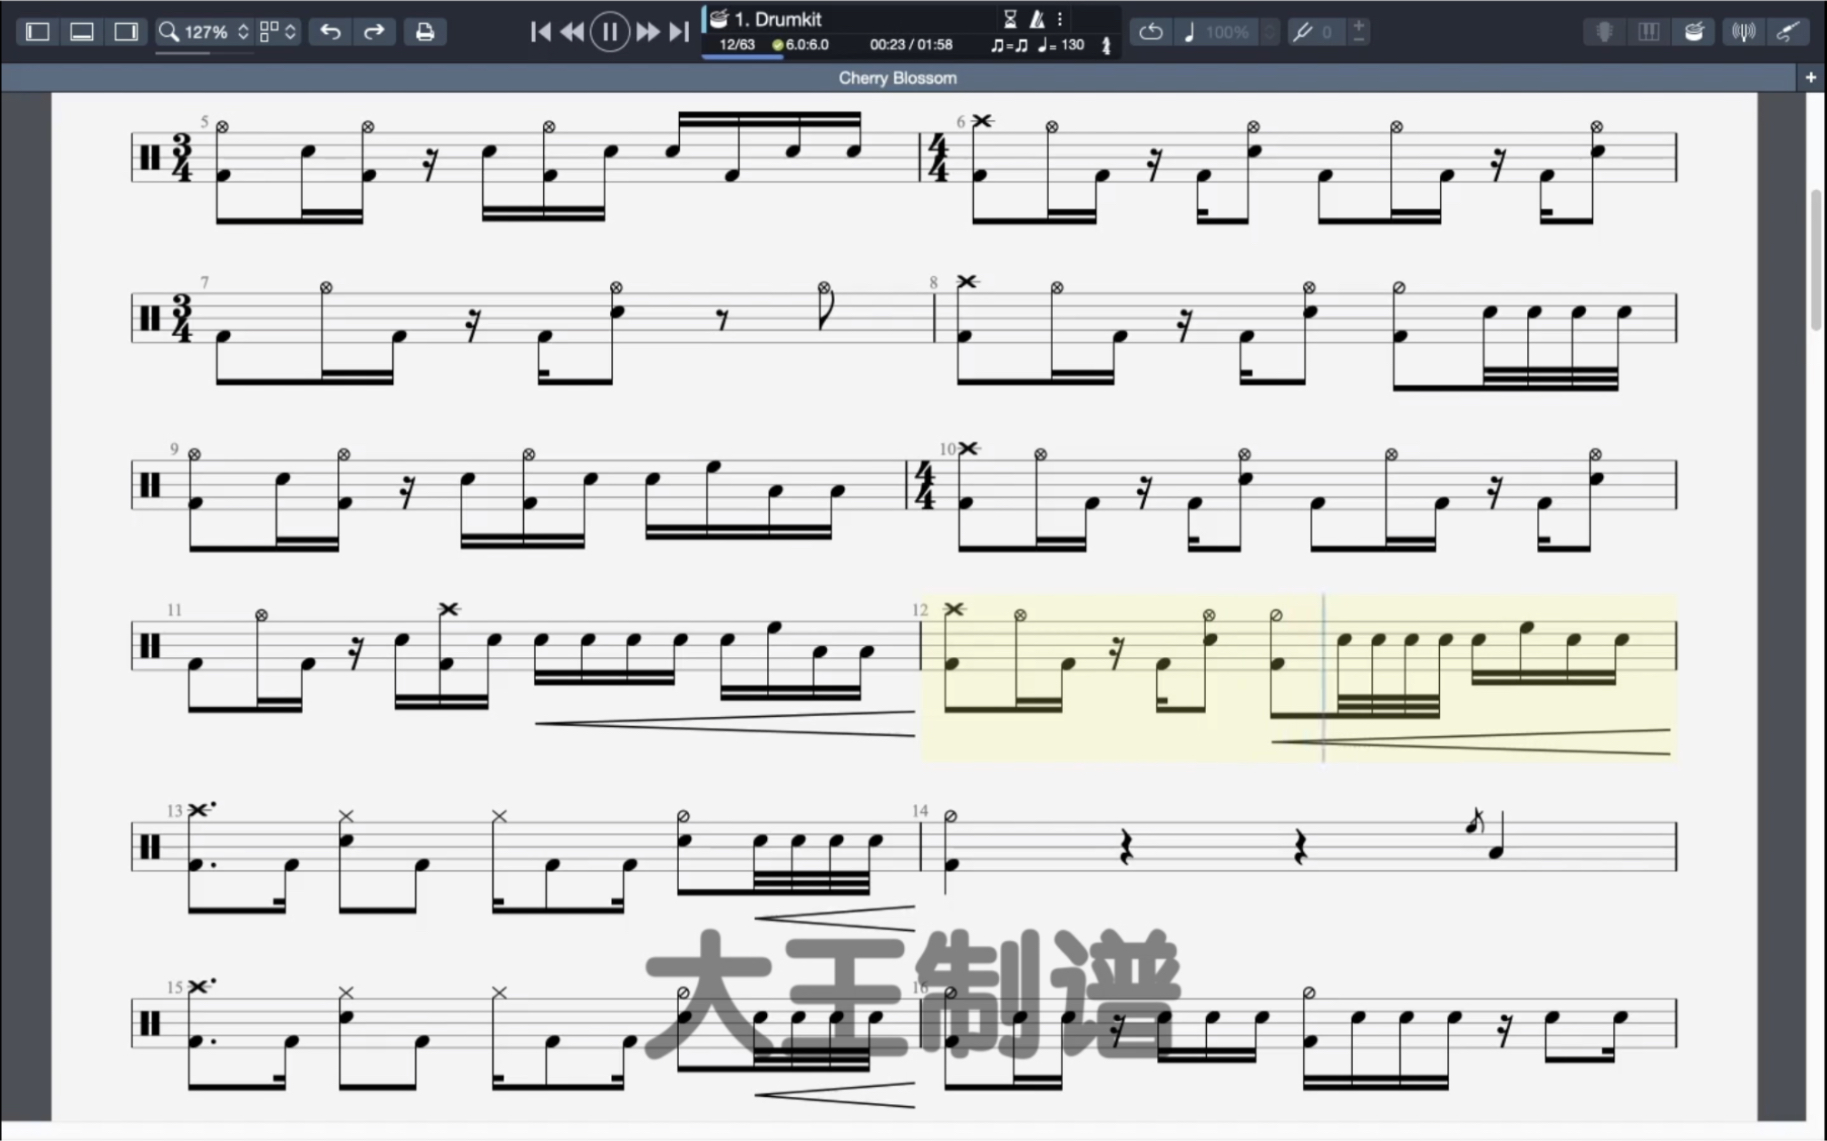
Task: Click the tonality tuning fork icon
Action: point(1302,32)
